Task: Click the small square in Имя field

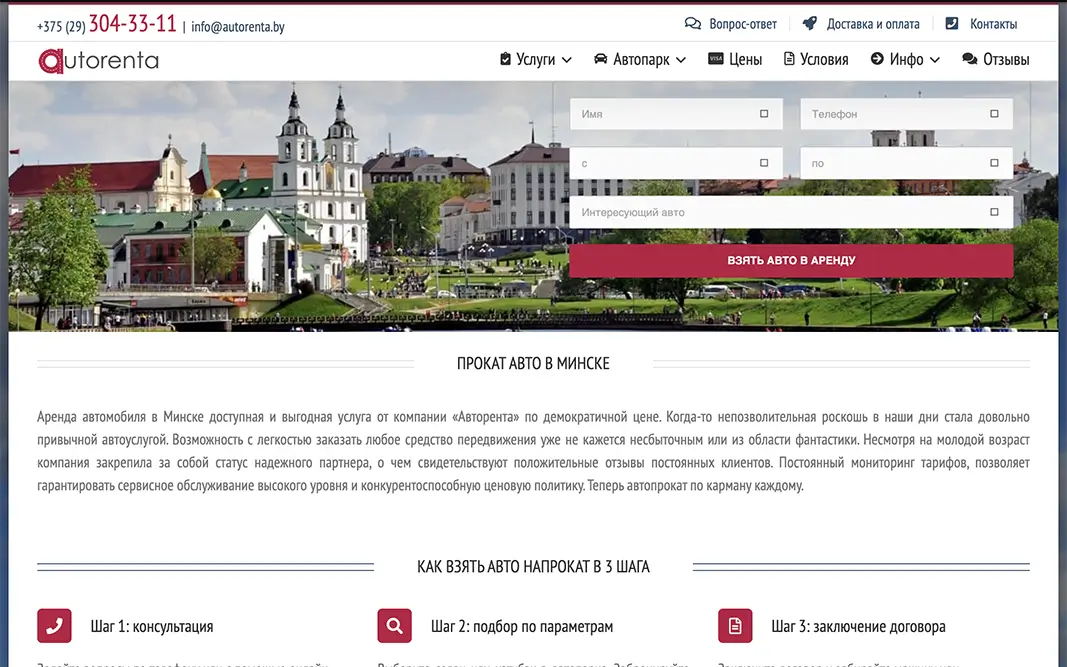Action: tap(764, 114)
